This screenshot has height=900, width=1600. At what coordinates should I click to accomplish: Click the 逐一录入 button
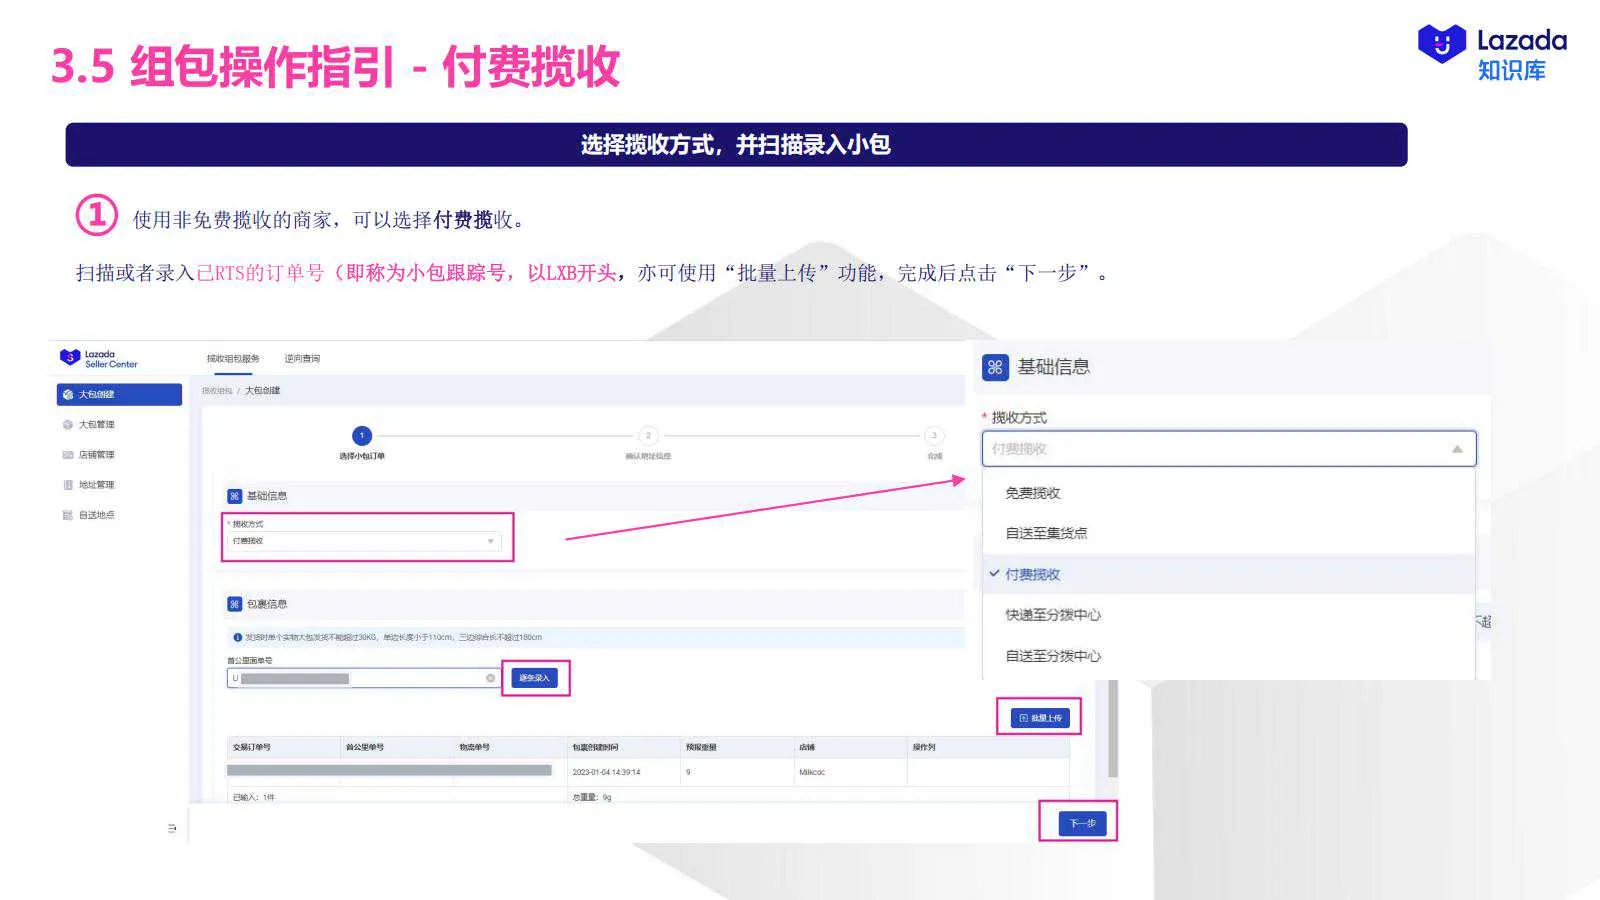(534, 677)
